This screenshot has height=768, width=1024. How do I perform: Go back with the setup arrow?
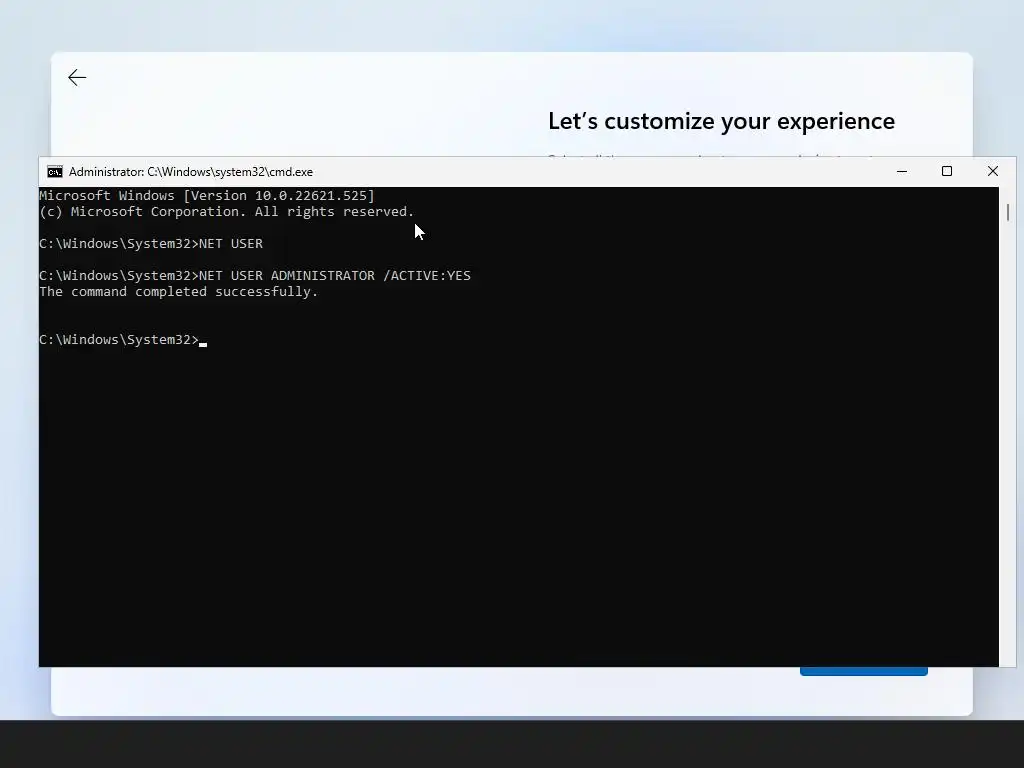click(77, 78)
